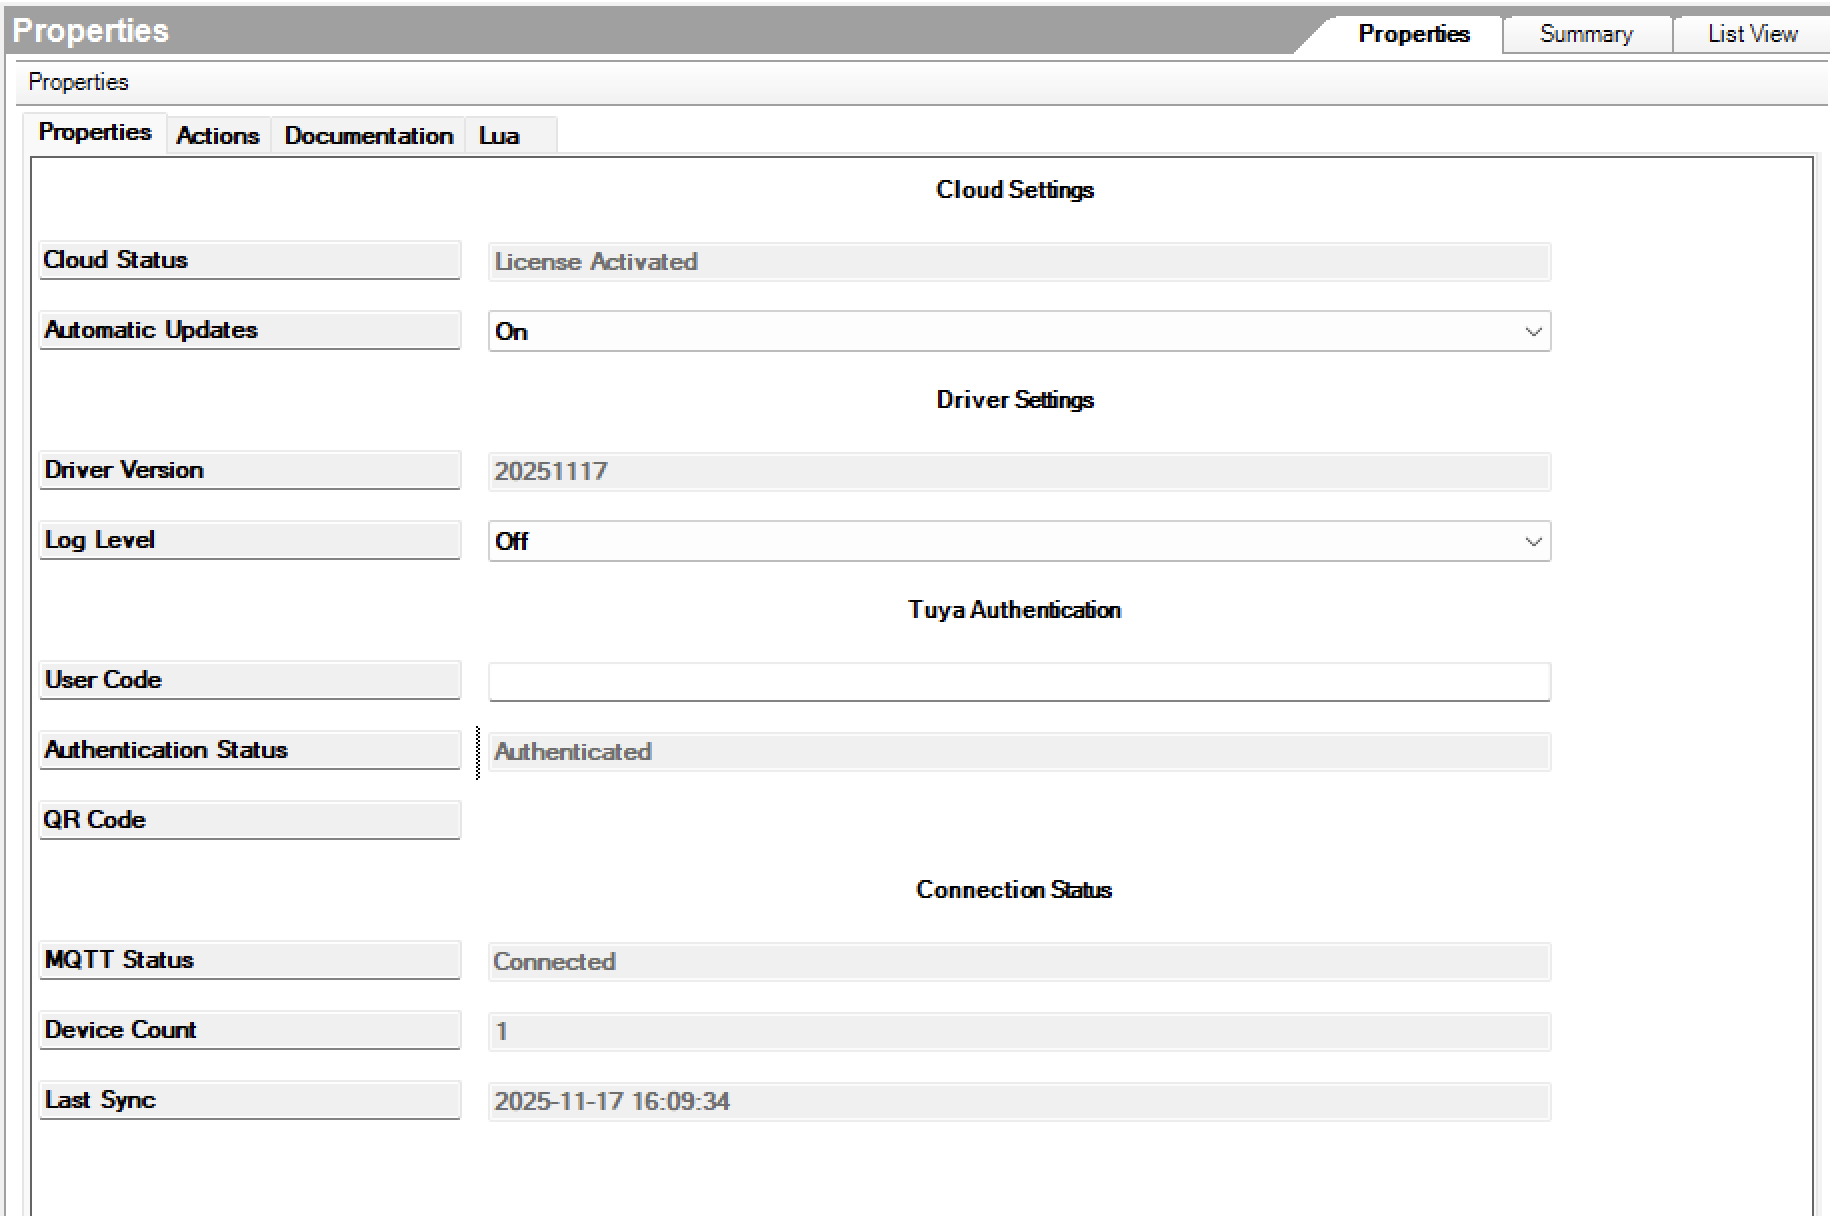Select the QR Code property label

click(249, 820)
